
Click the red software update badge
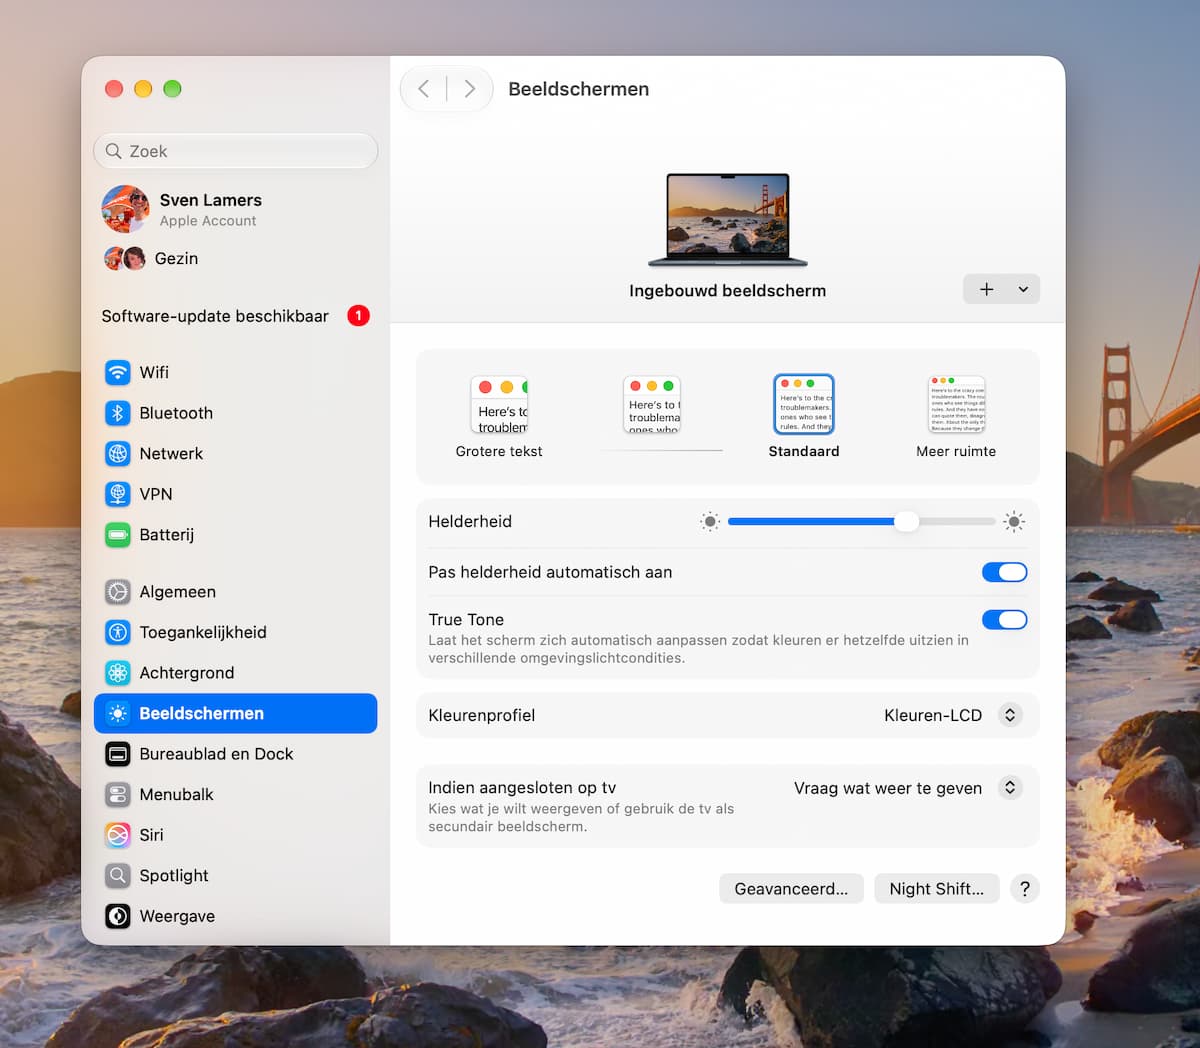(x=358, y=316)
